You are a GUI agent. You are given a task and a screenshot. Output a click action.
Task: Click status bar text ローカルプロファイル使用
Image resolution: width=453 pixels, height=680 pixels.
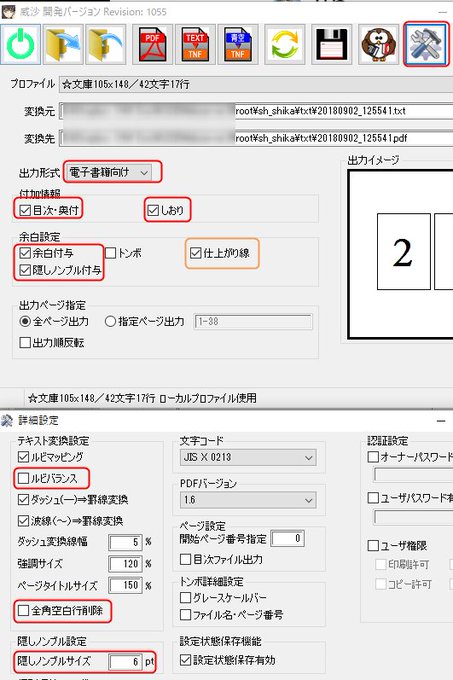pos(208,398)
